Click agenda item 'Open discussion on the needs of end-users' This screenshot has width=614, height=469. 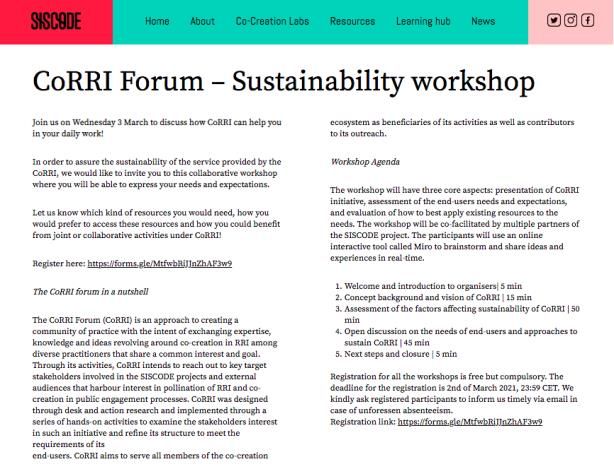click(460, 337)
